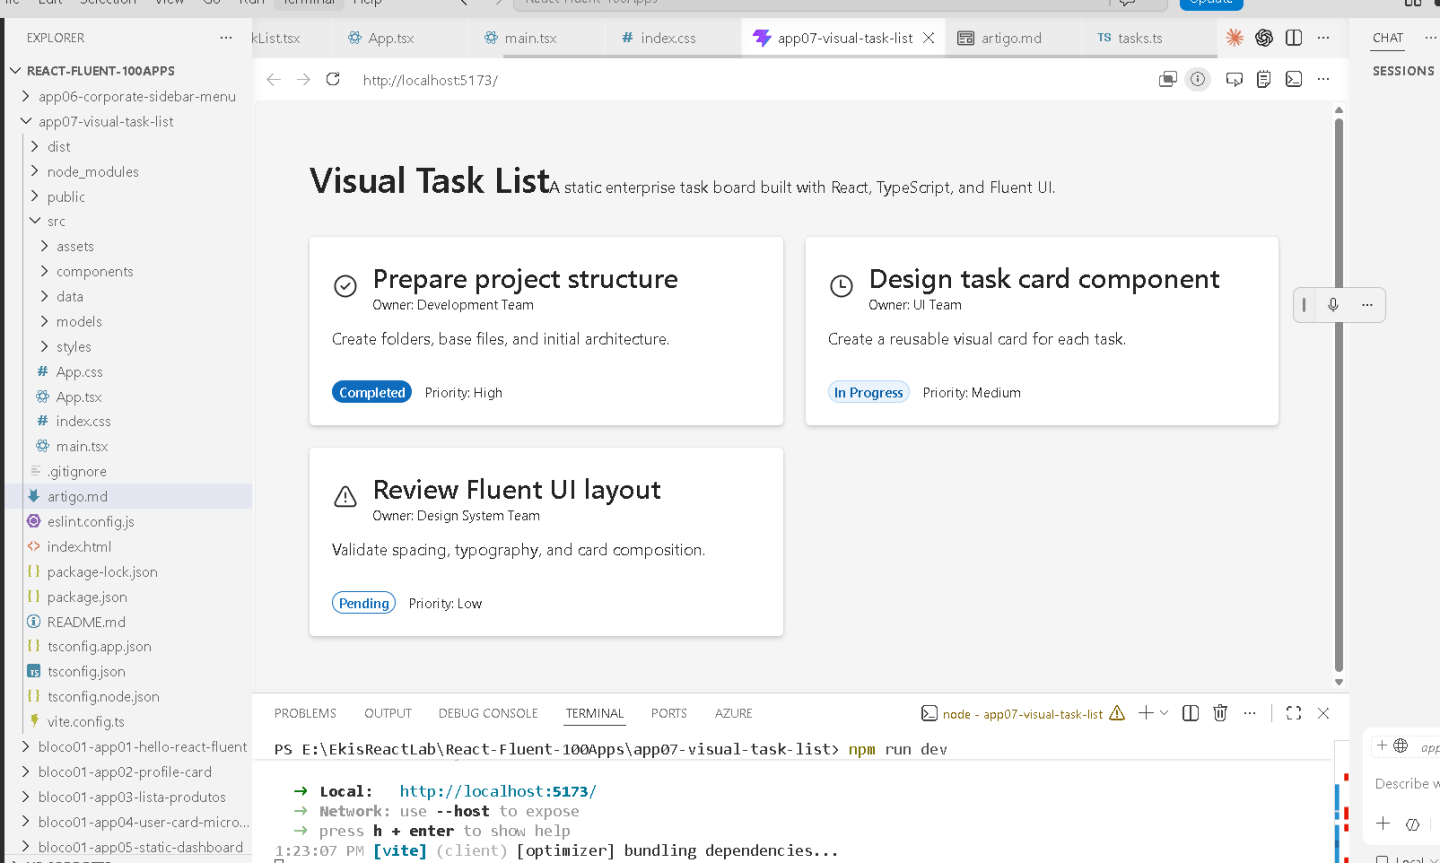Click the Claude starburst icon in editor toolbar
Screen dimensions: 1440x863
pos(1235,38)
